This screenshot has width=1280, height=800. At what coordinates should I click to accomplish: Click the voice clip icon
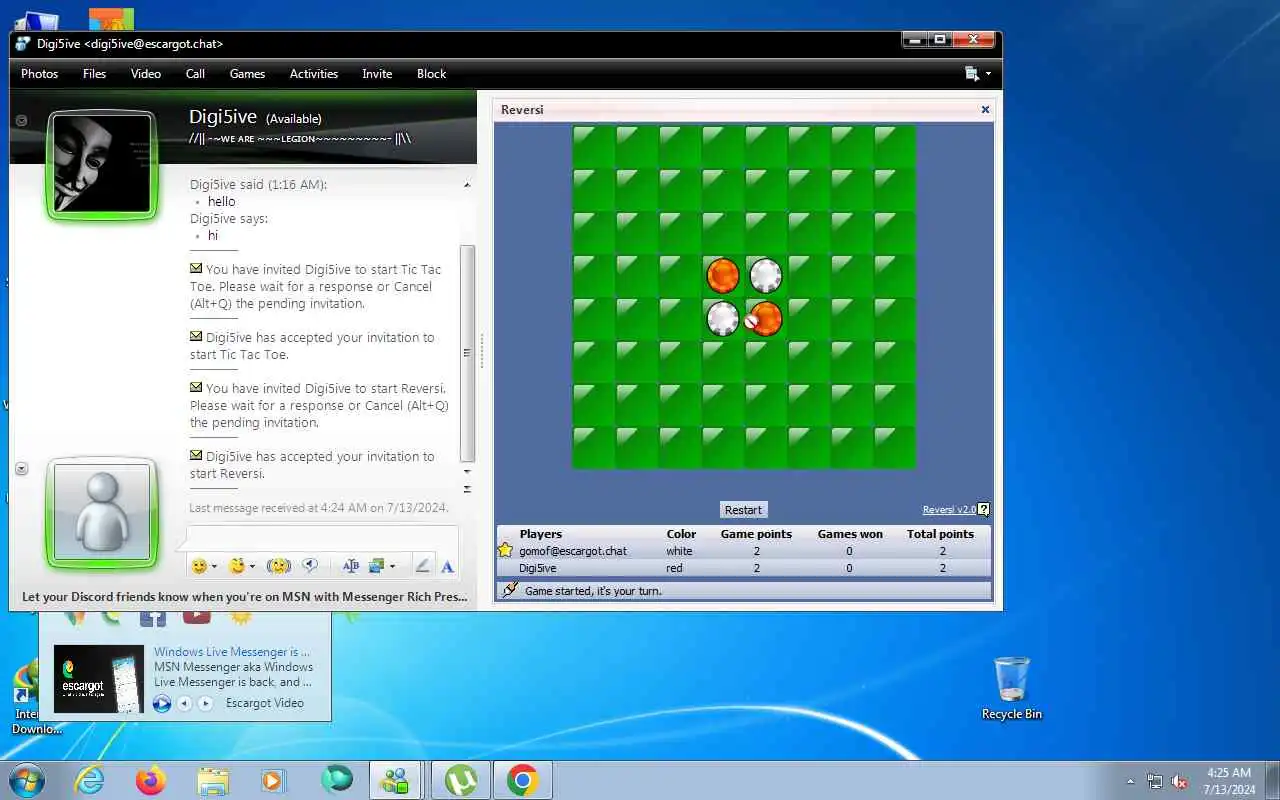pyautogui.click(x=310, y=566)
